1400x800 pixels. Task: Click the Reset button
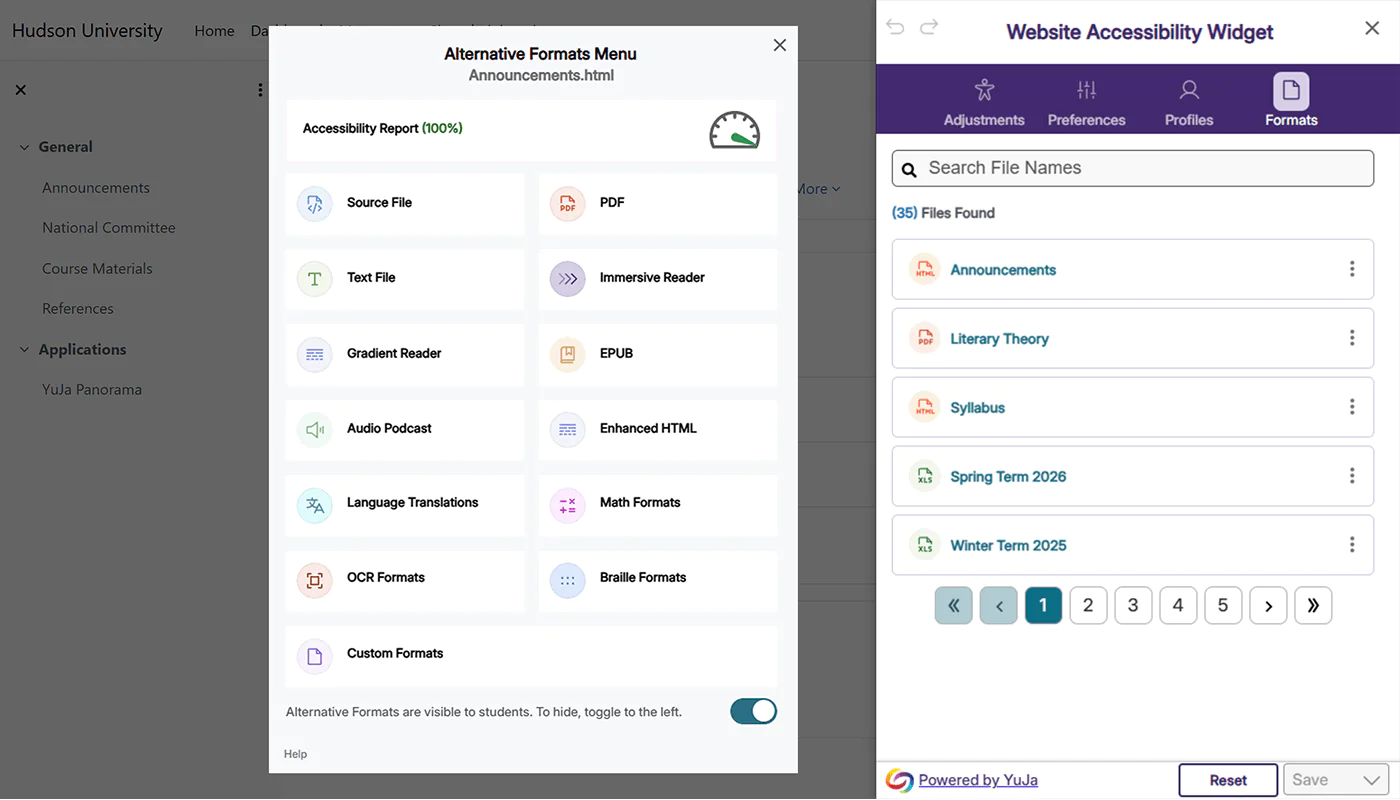[1227, 780]
